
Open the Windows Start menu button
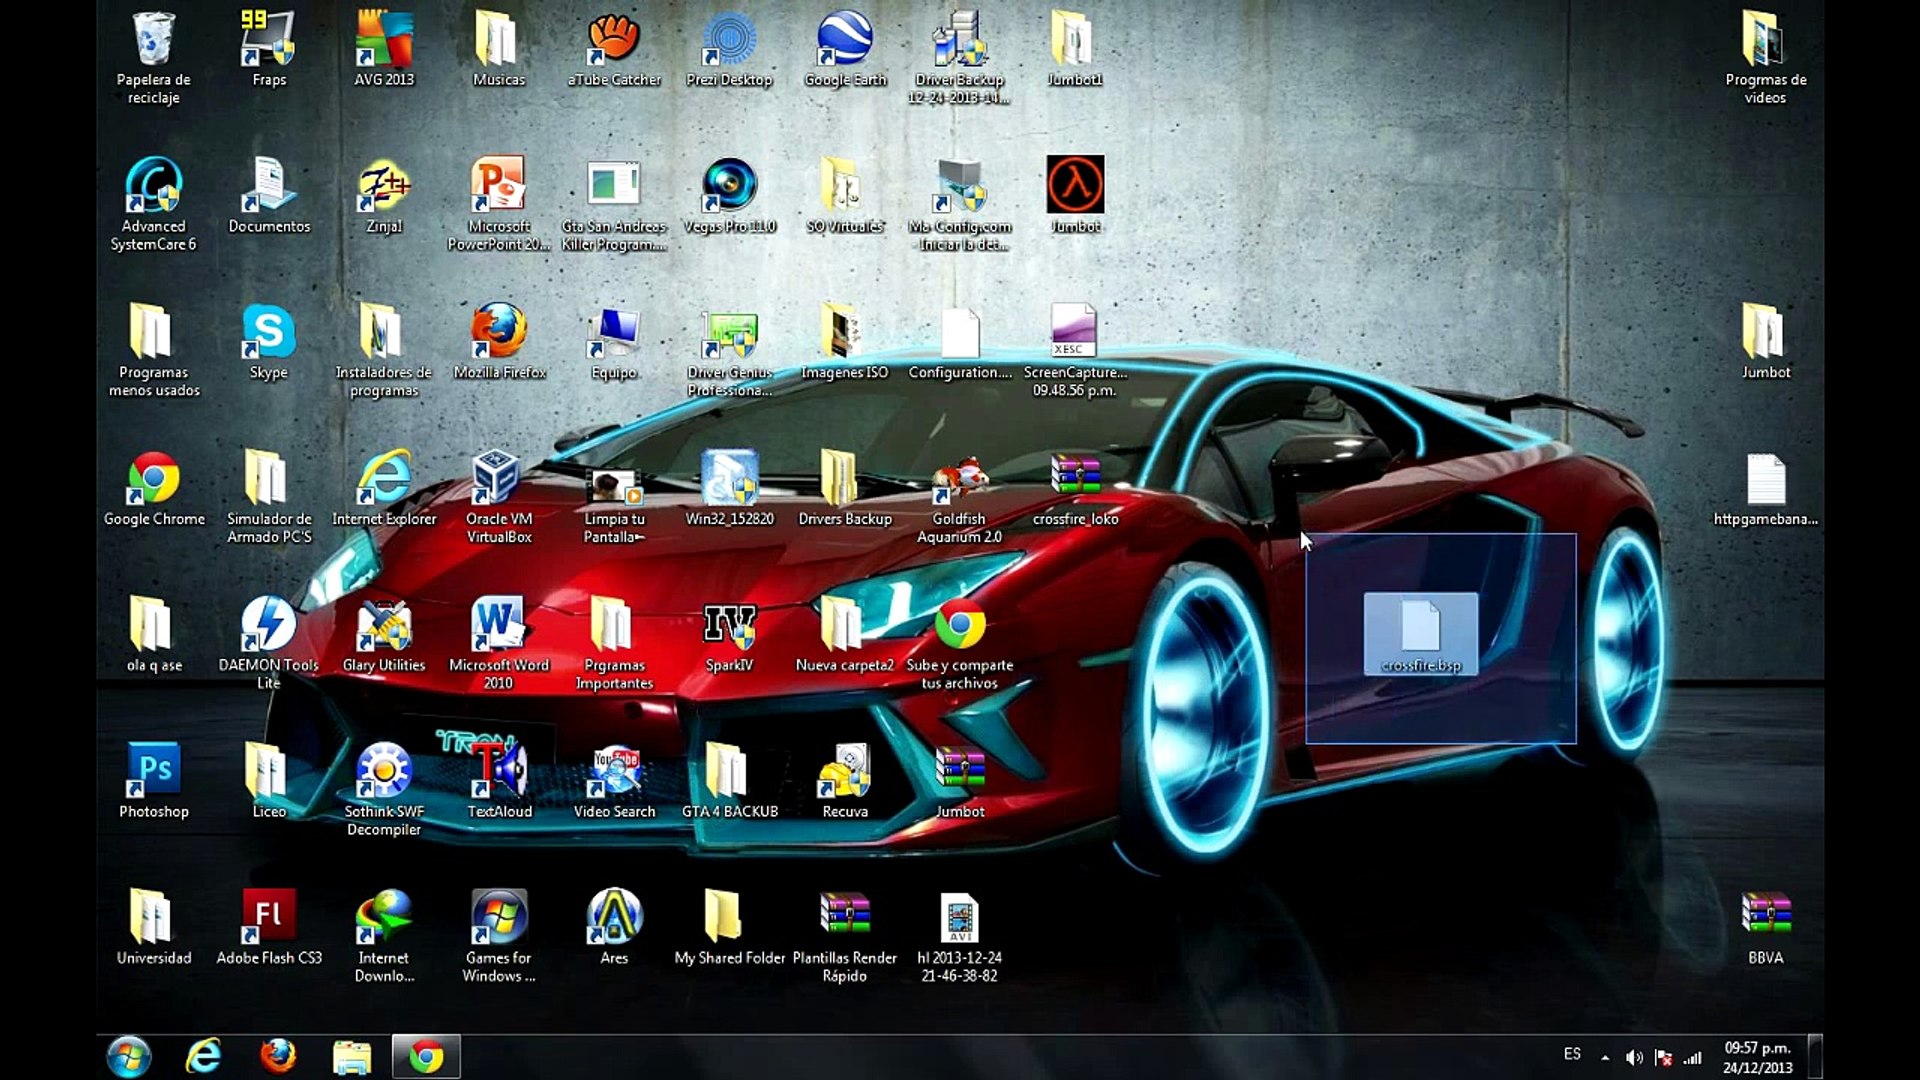[129, 1056]
